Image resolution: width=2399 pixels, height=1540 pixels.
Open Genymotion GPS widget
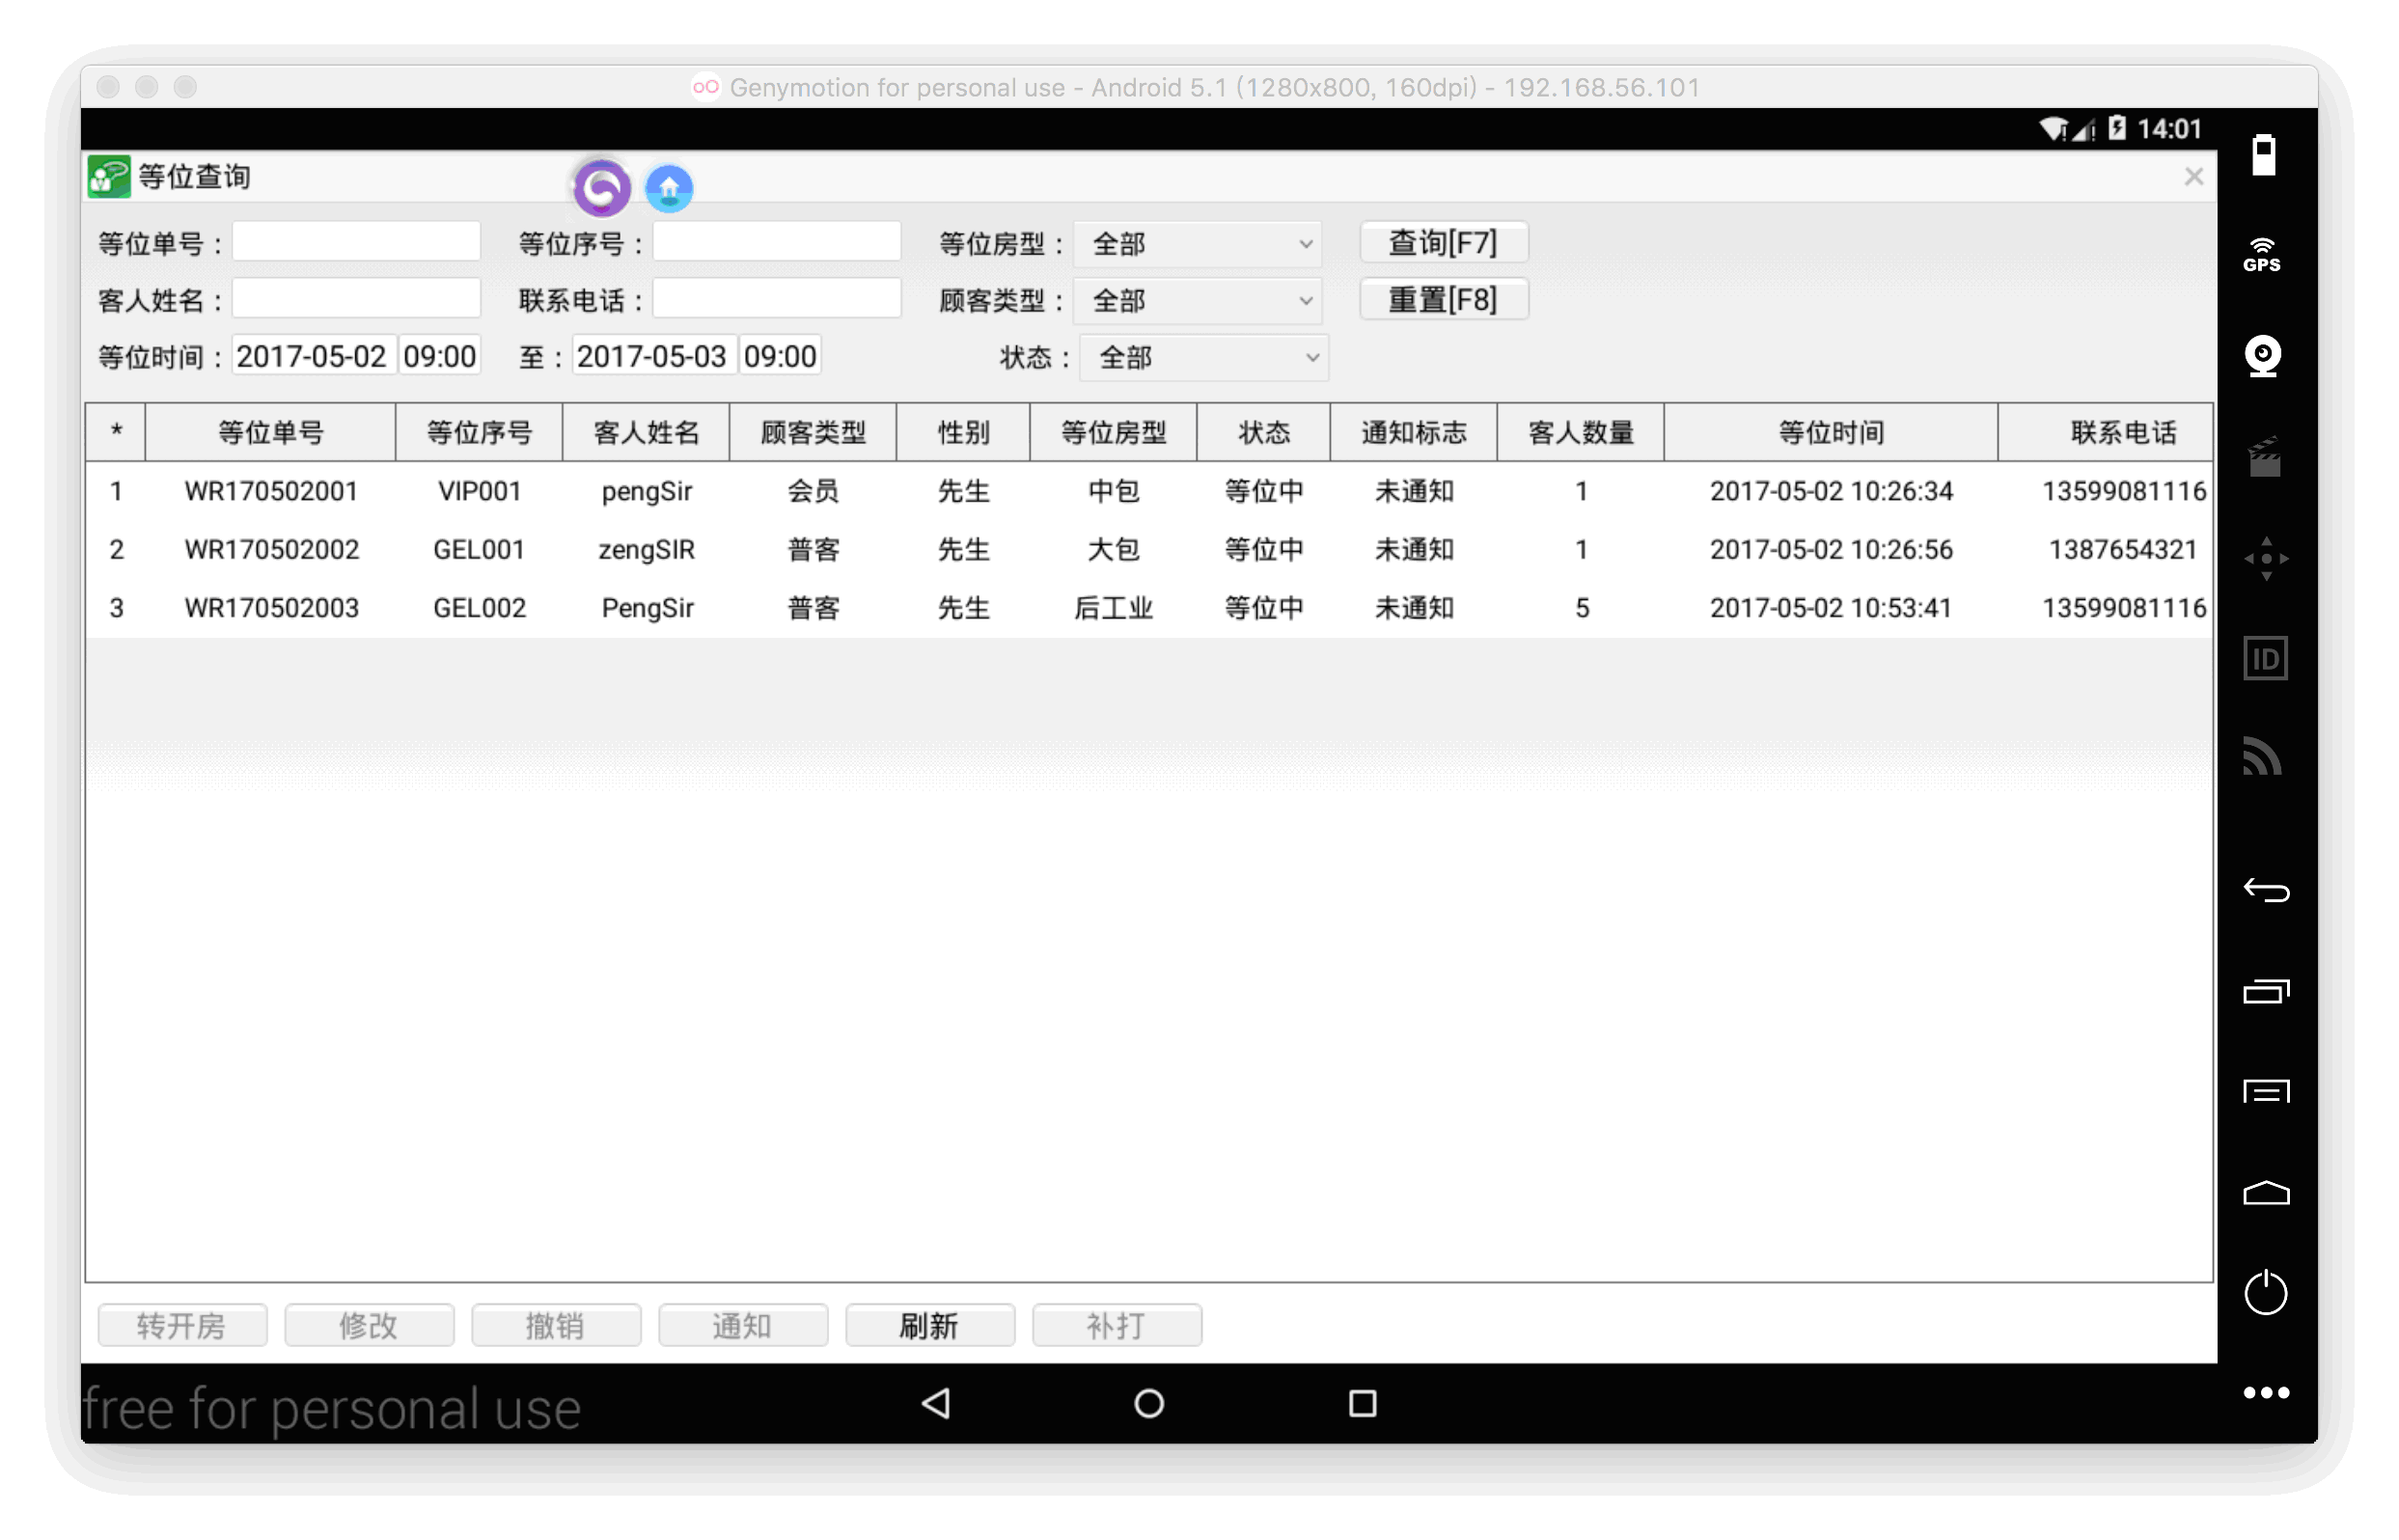tap(2263, 256)
